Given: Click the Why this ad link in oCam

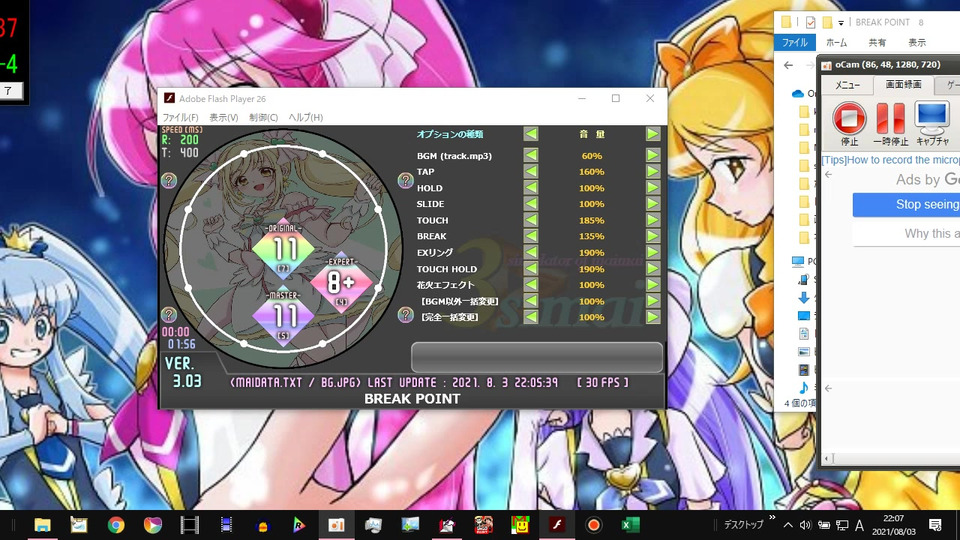Looking at the screenshot, I should (932, 233).
